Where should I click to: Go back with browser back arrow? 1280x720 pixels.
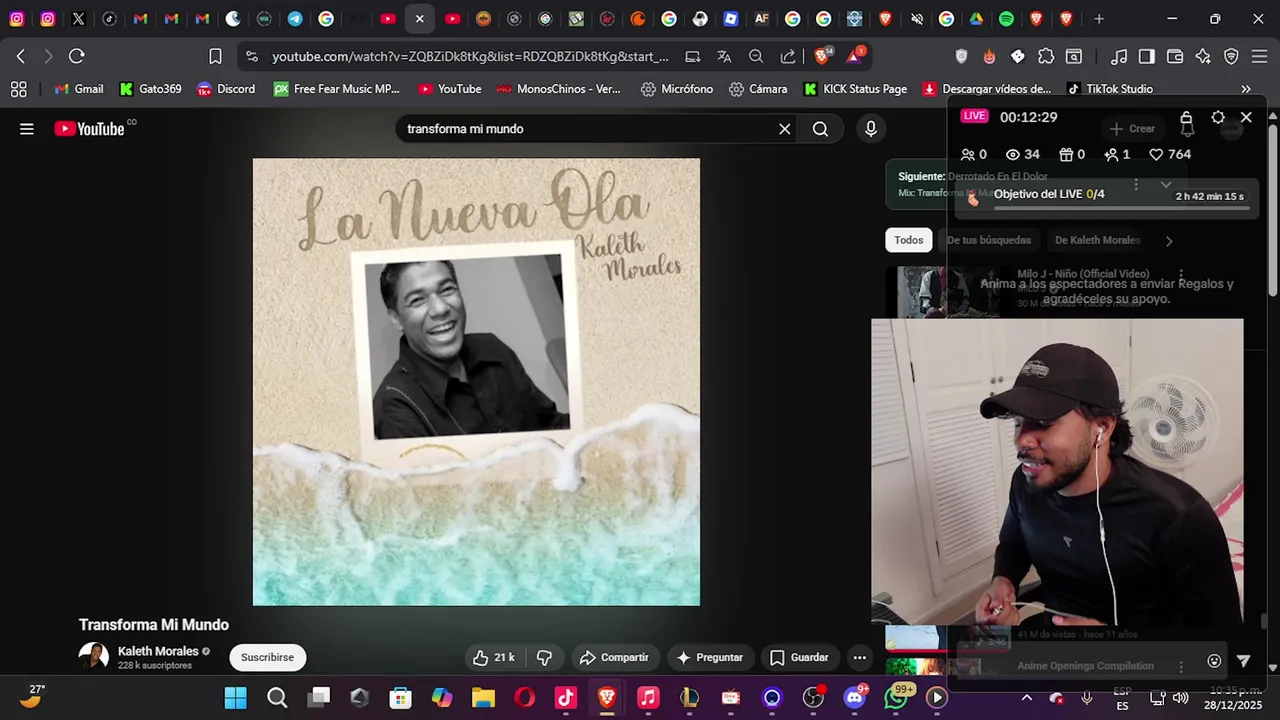point(21,56)
